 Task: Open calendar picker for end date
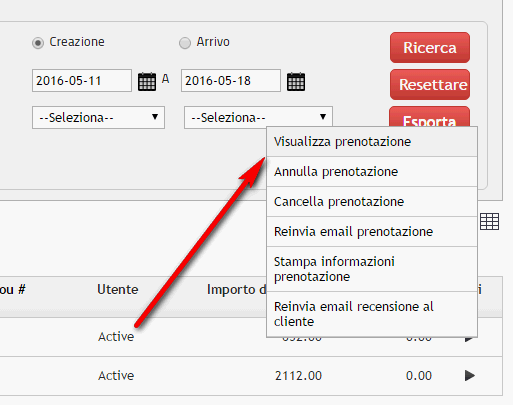pyautogui.click(x=296, y=81)
